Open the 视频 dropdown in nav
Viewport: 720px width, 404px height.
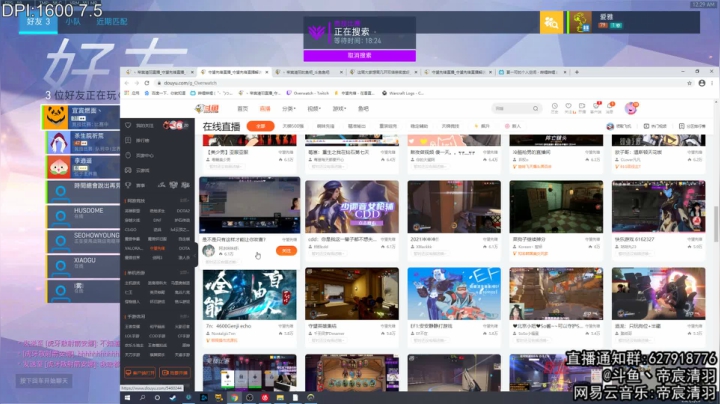pyautogui.click(x=314, y=109)
